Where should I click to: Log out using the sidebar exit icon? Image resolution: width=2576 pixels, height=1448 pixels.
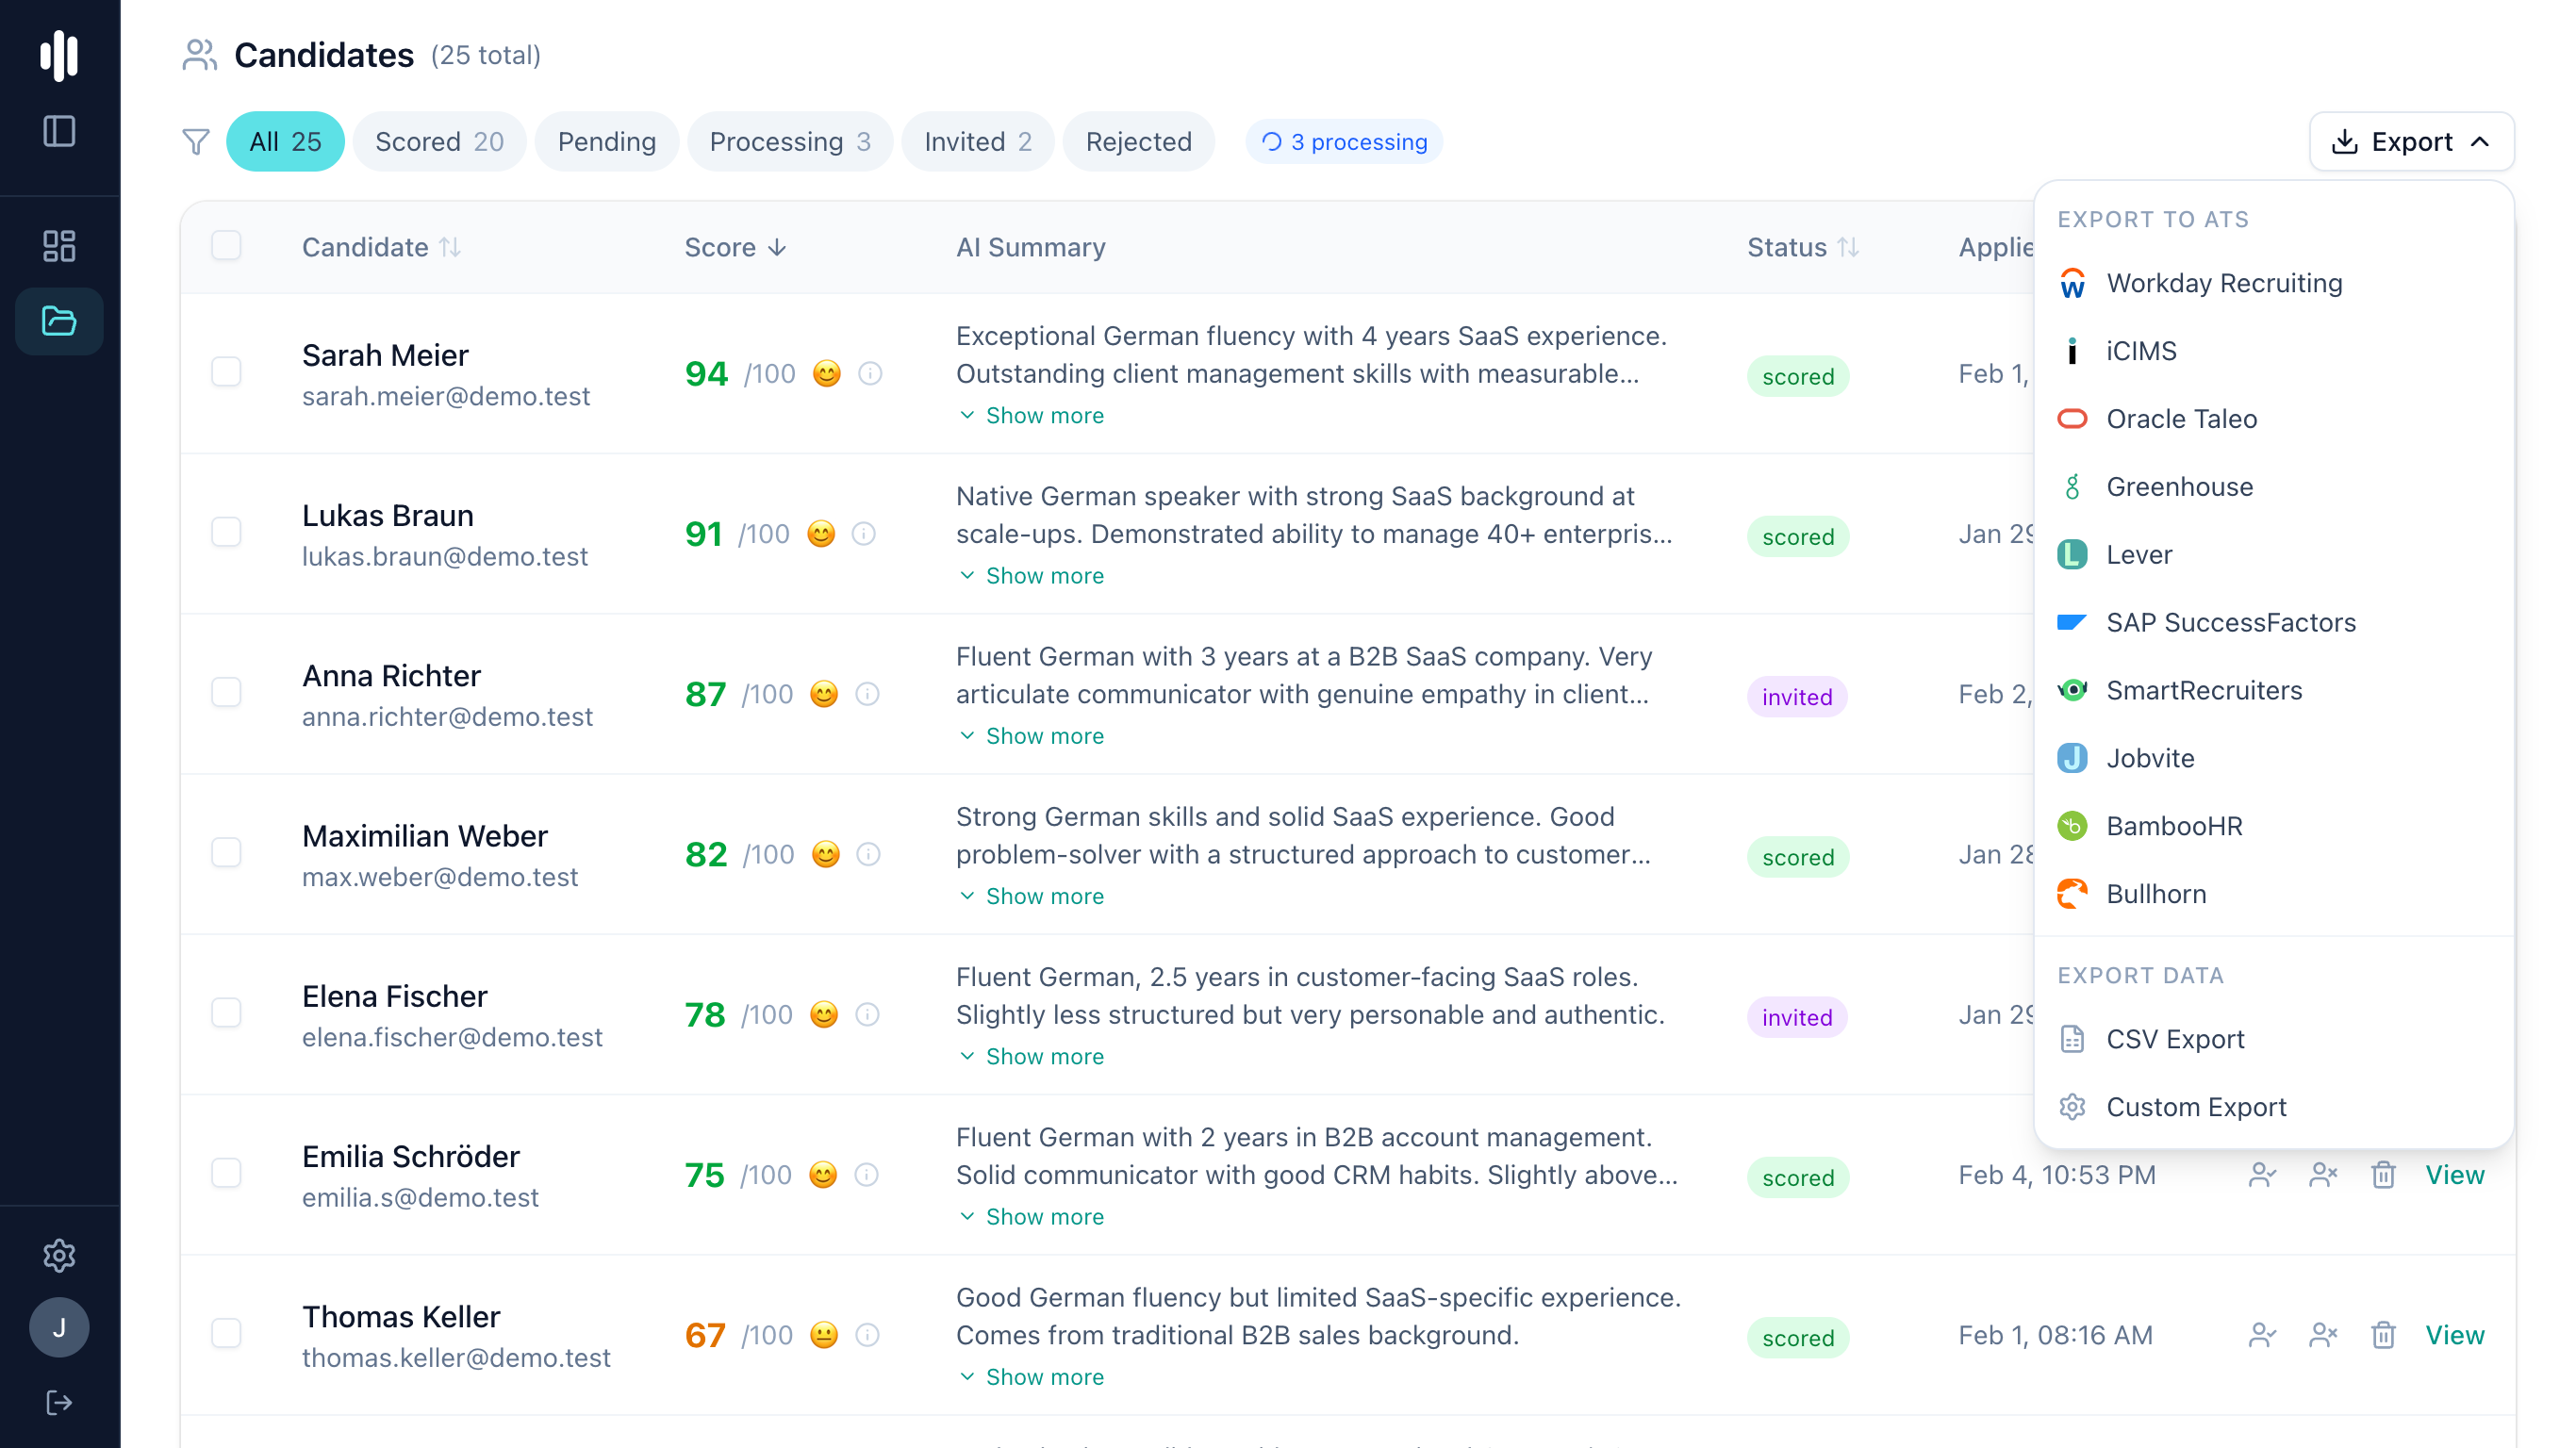click(59, 1401)
